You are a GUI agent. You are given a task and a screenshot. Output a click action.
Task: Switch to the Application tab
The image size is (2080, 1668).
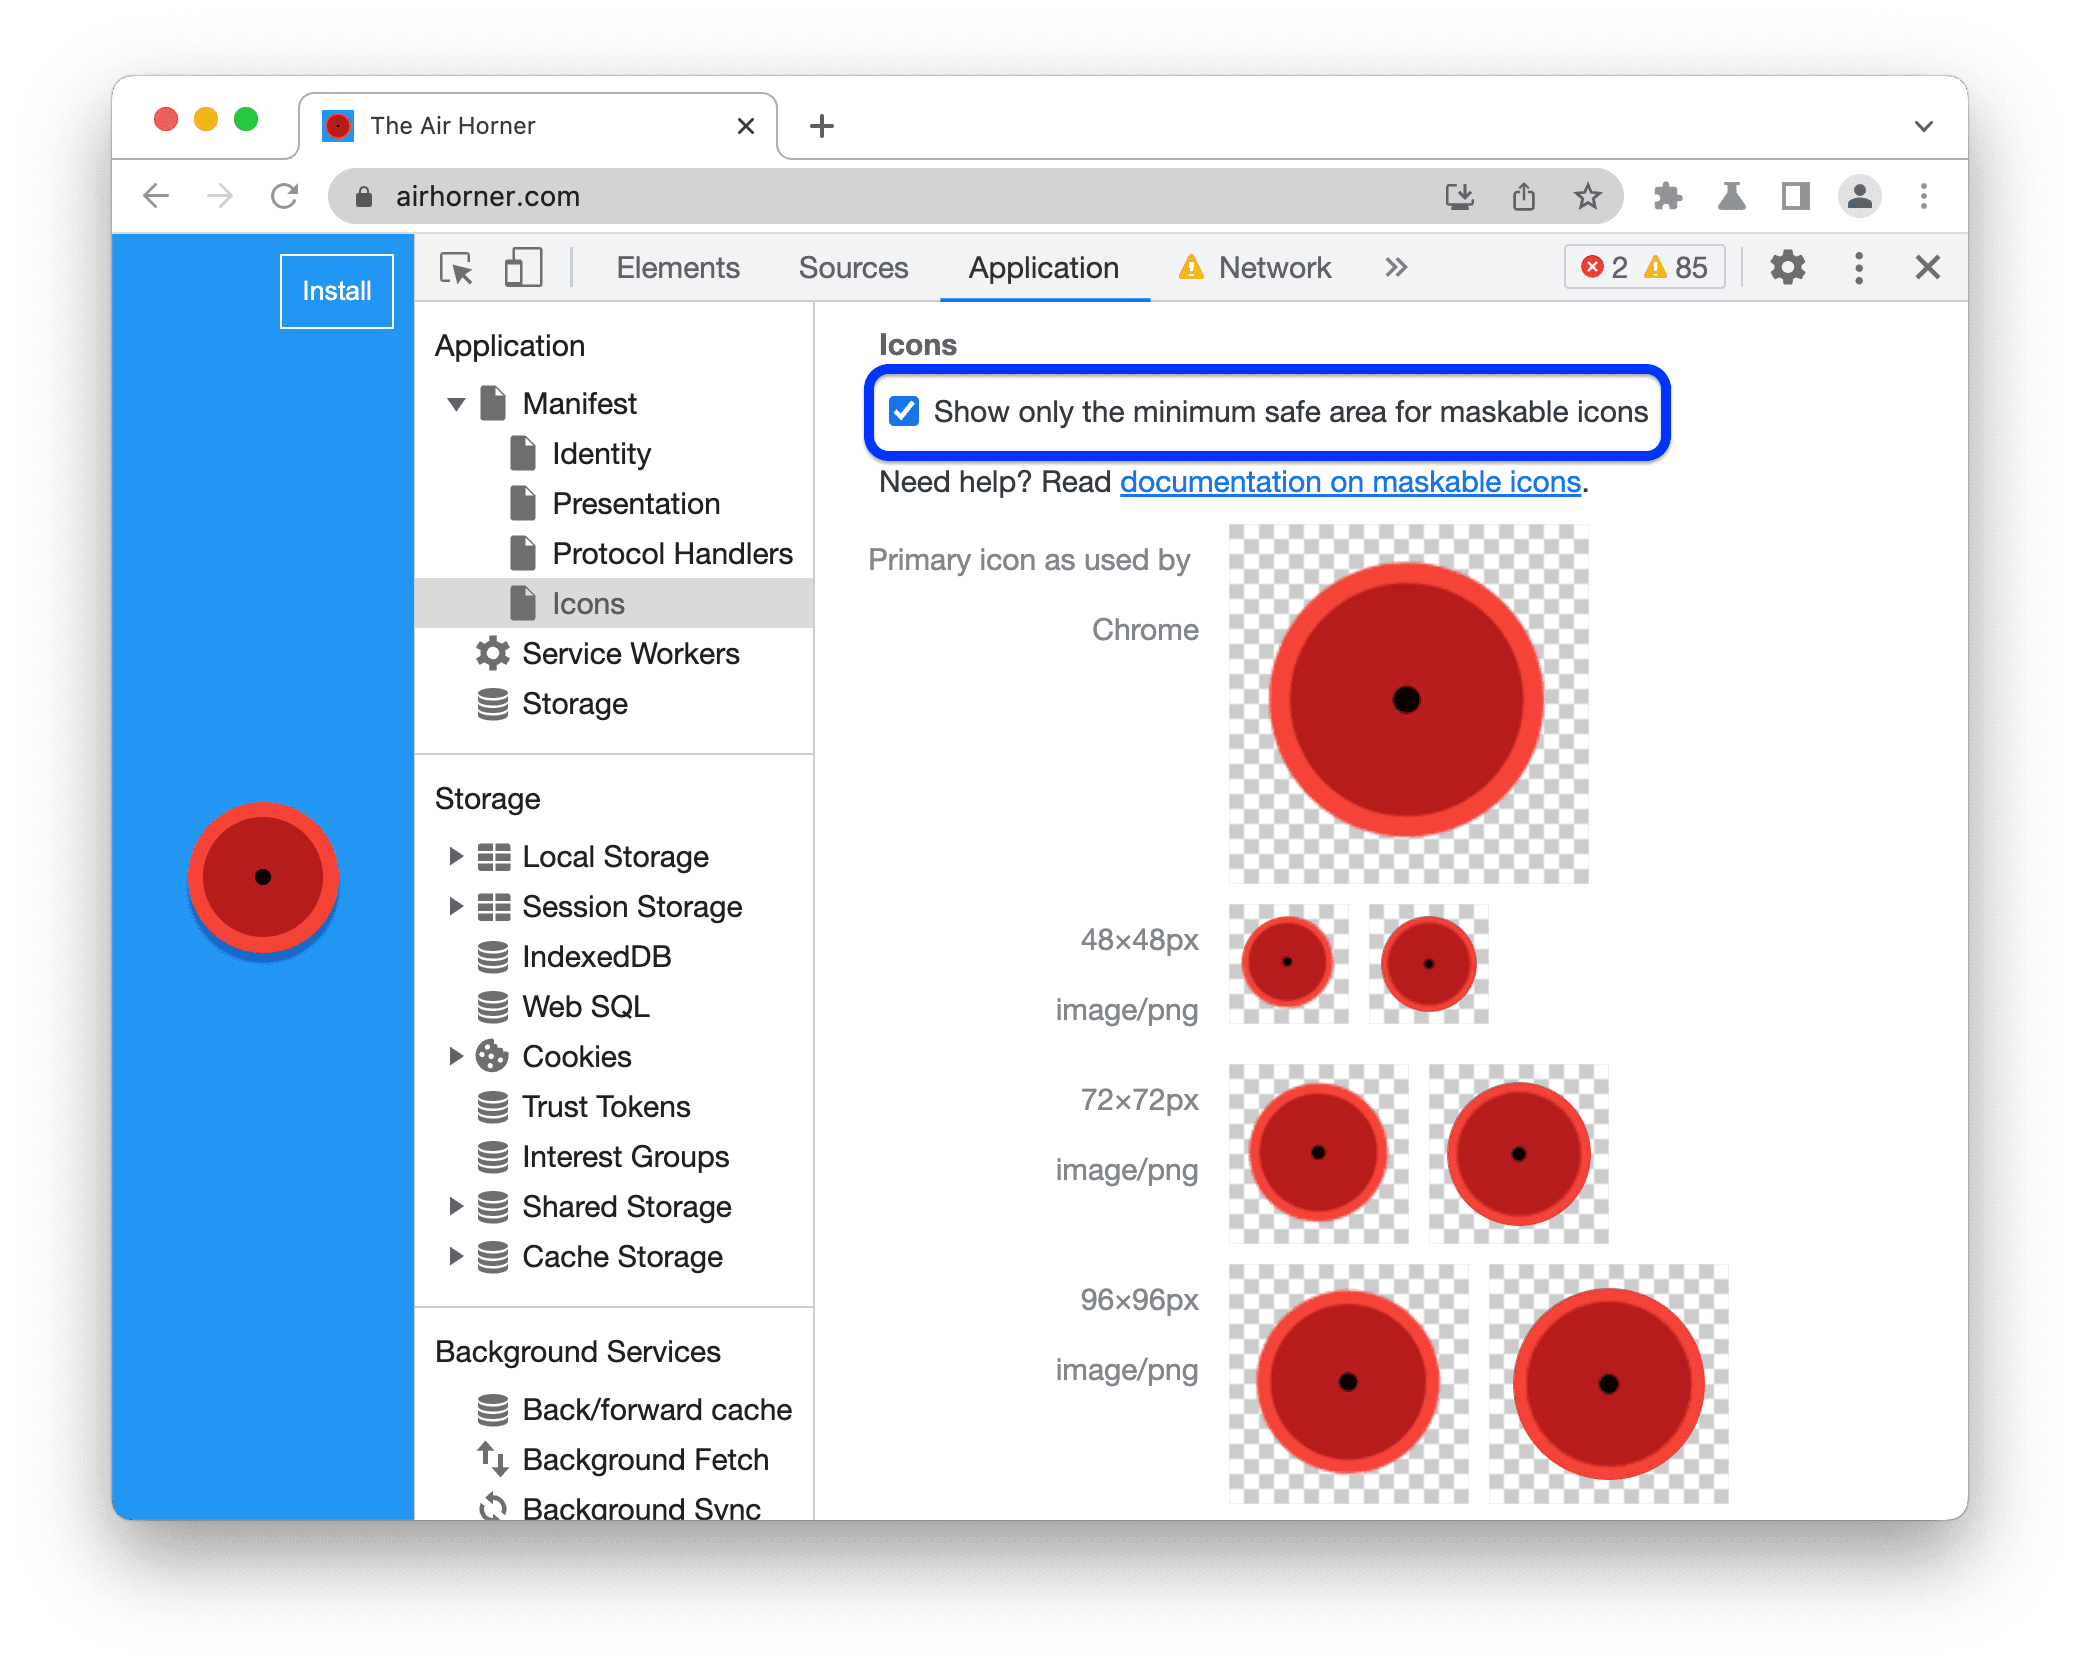1040,267
